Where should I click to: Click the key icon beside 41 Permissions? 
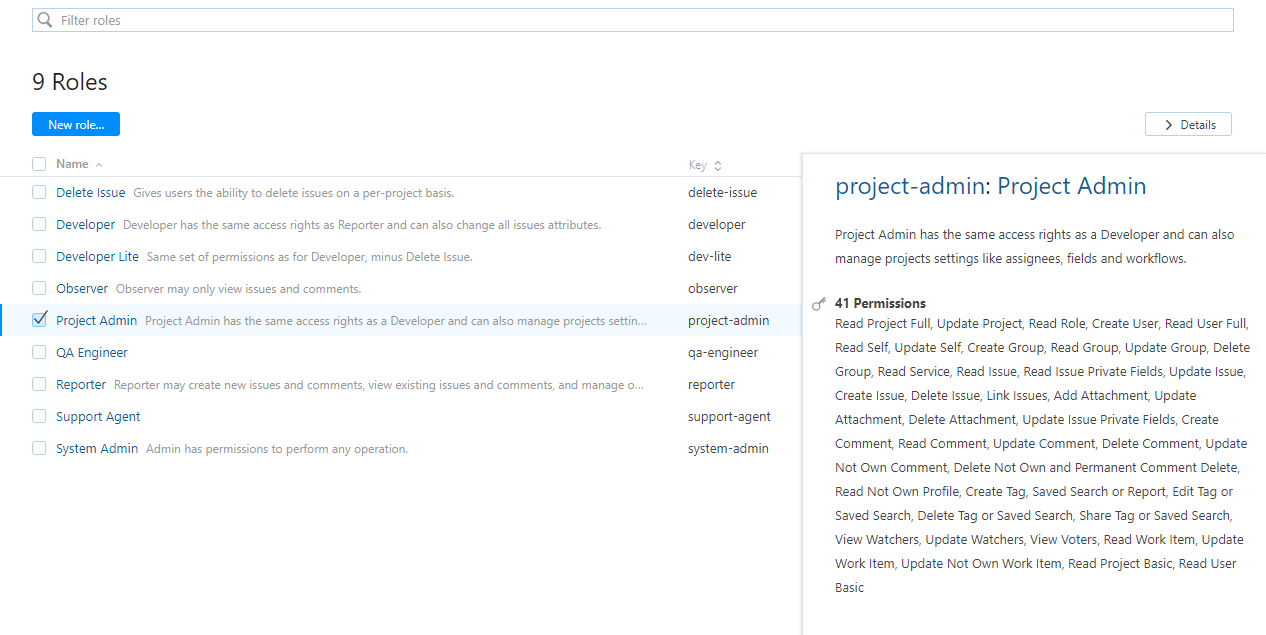tap(818, 304)
